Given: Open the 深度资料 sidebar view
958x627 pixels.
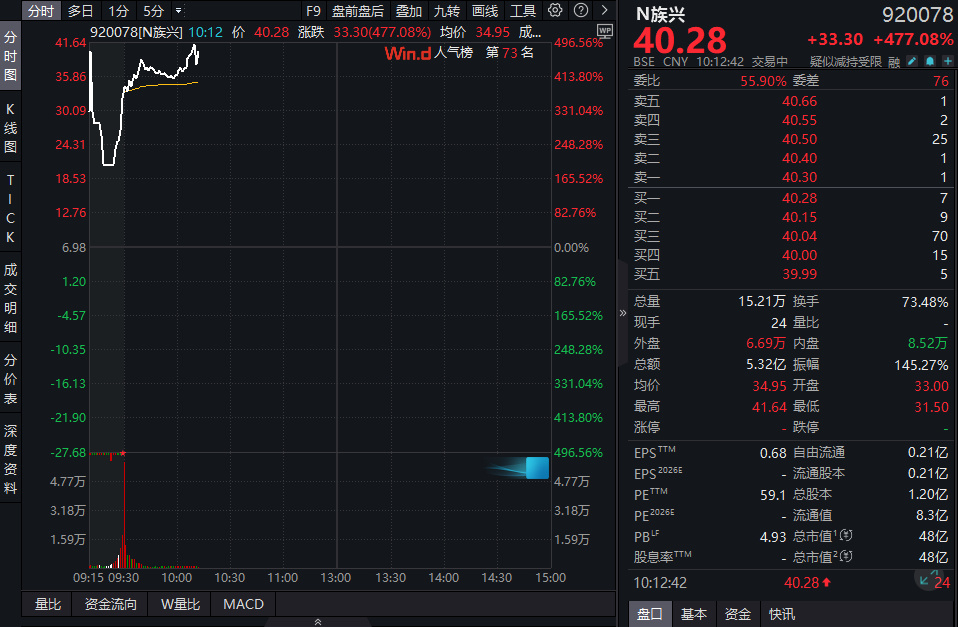Looking at the screenshot, I should pos(10,459).
